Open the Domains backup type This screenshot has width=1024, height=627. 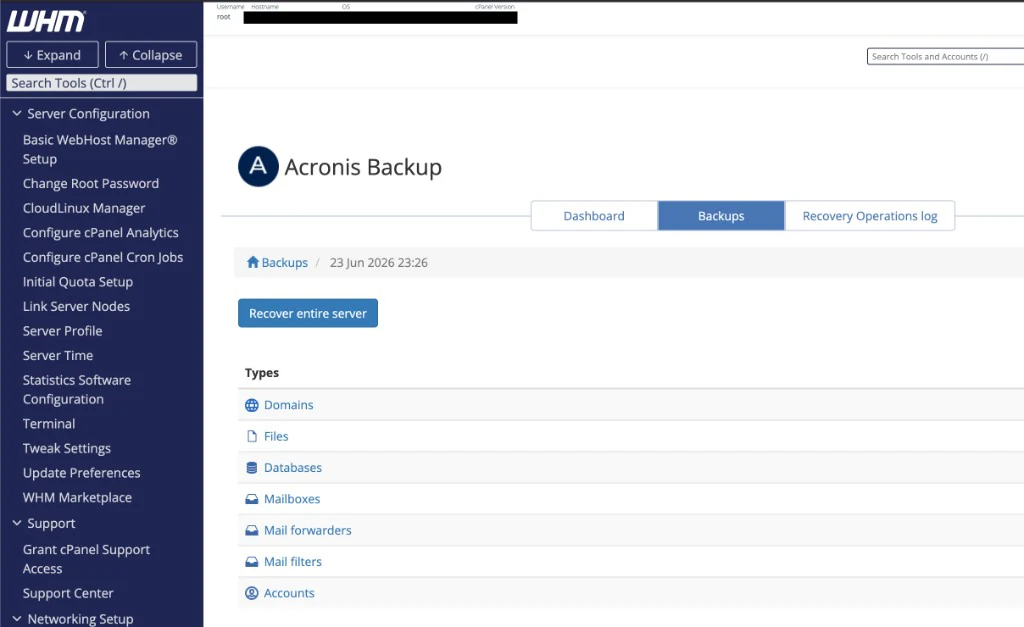[x=289, y=405]
